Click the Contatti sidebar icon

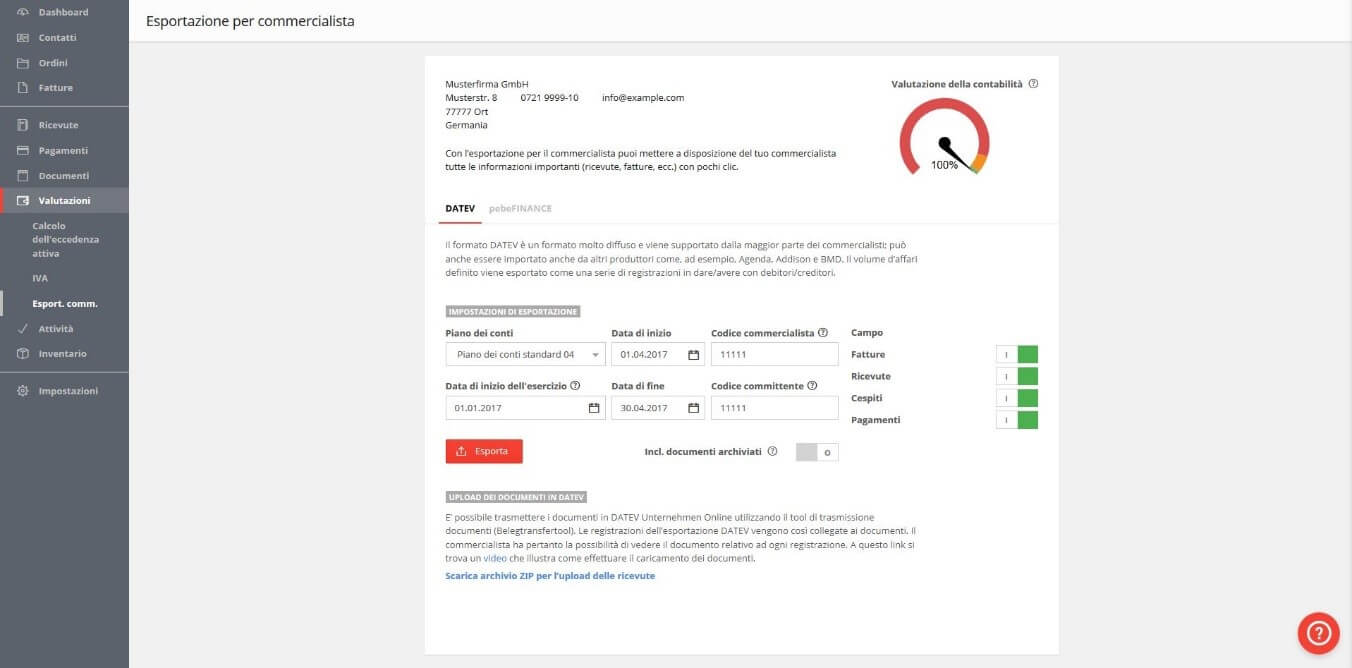(x=23, y=38)
